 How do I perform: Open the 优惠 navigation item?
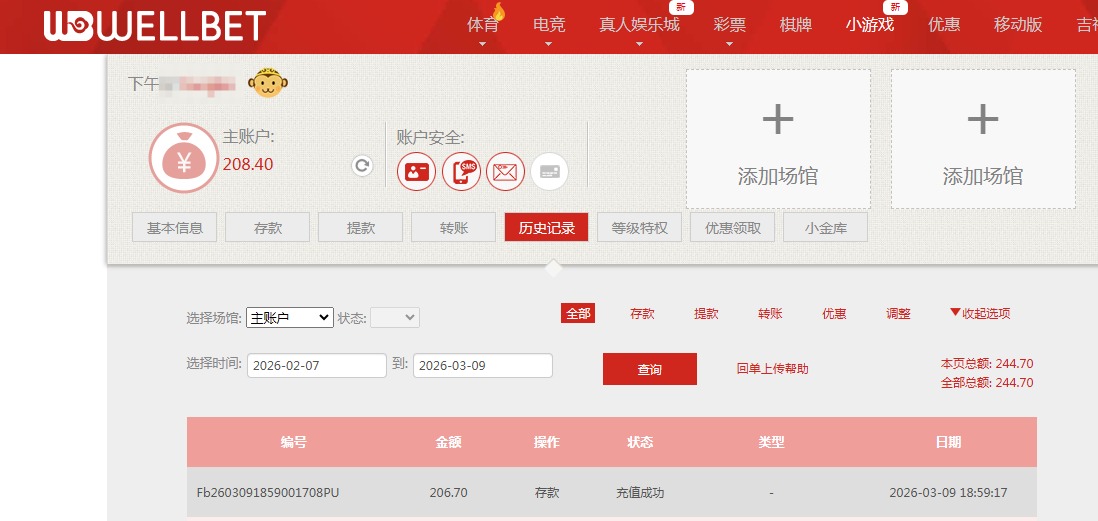pyautogui.click(x=944, y=25)
